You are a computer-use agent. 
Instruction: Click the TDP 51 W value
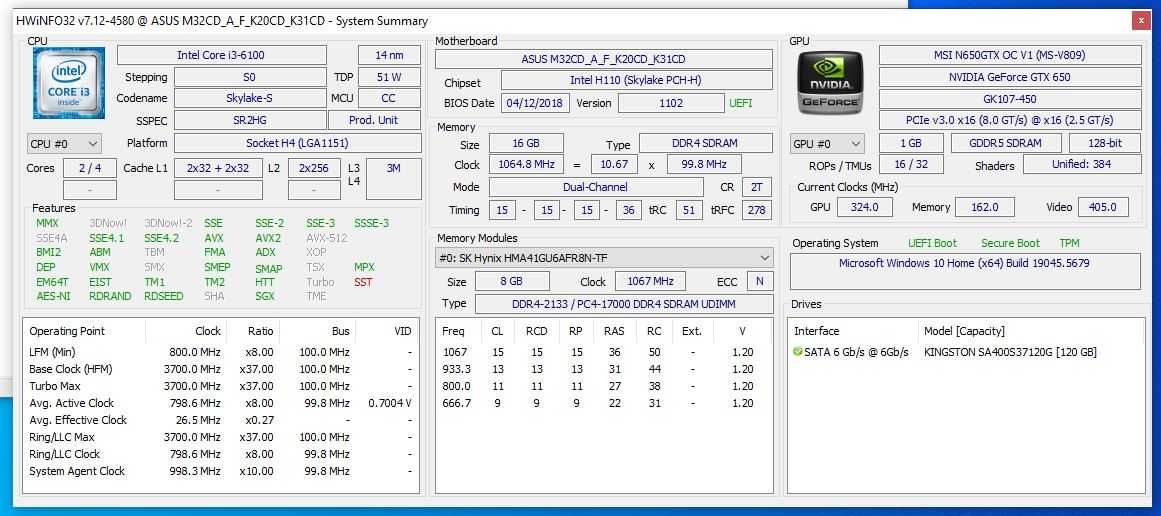click(x=389, y=77)
